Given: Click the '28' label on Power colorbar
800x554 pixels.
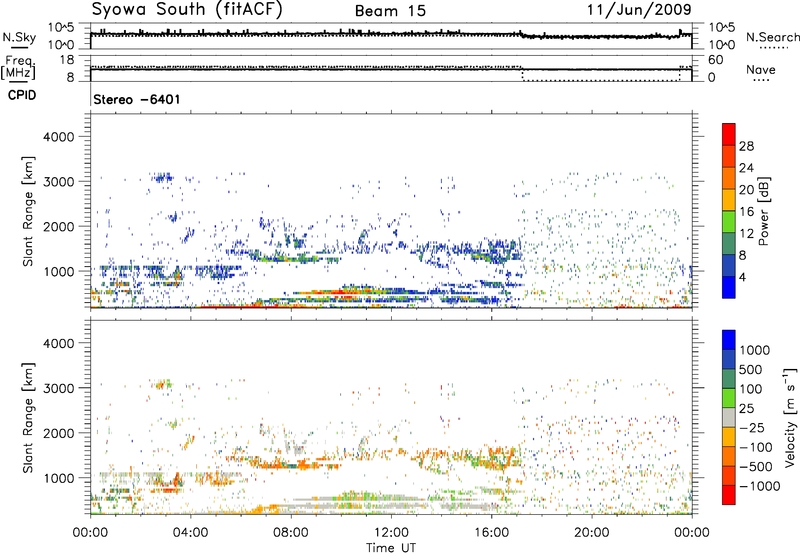Looking at the screenshot, I should point(746,146).
